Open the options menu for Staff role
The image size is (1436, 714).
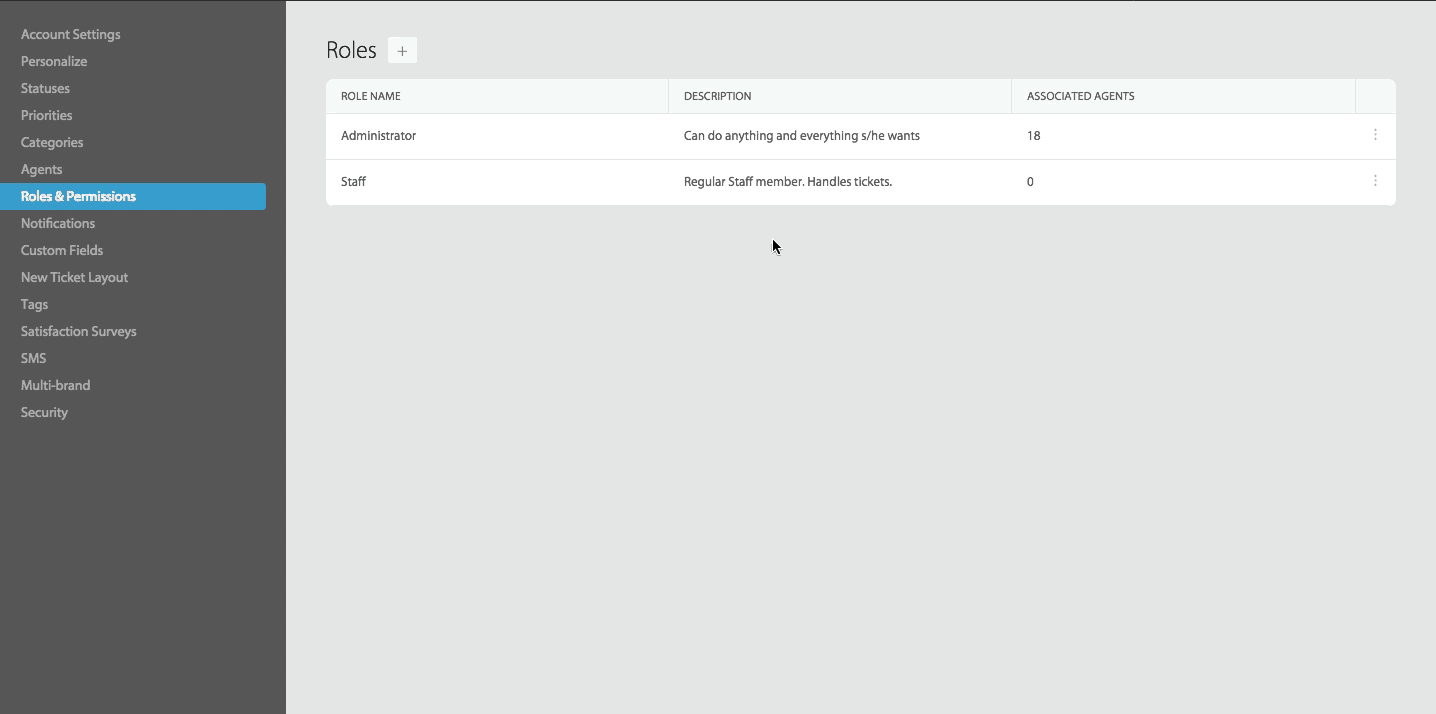[1375, 181]
